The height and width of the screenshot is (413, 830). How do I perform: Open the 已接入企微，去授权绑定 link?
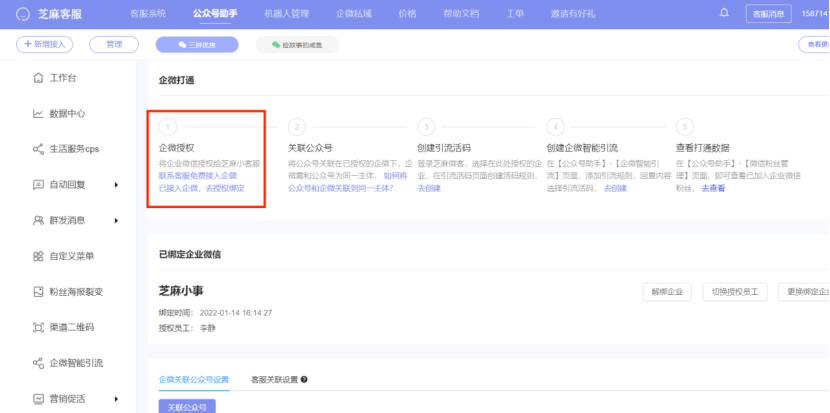point(201,188)
